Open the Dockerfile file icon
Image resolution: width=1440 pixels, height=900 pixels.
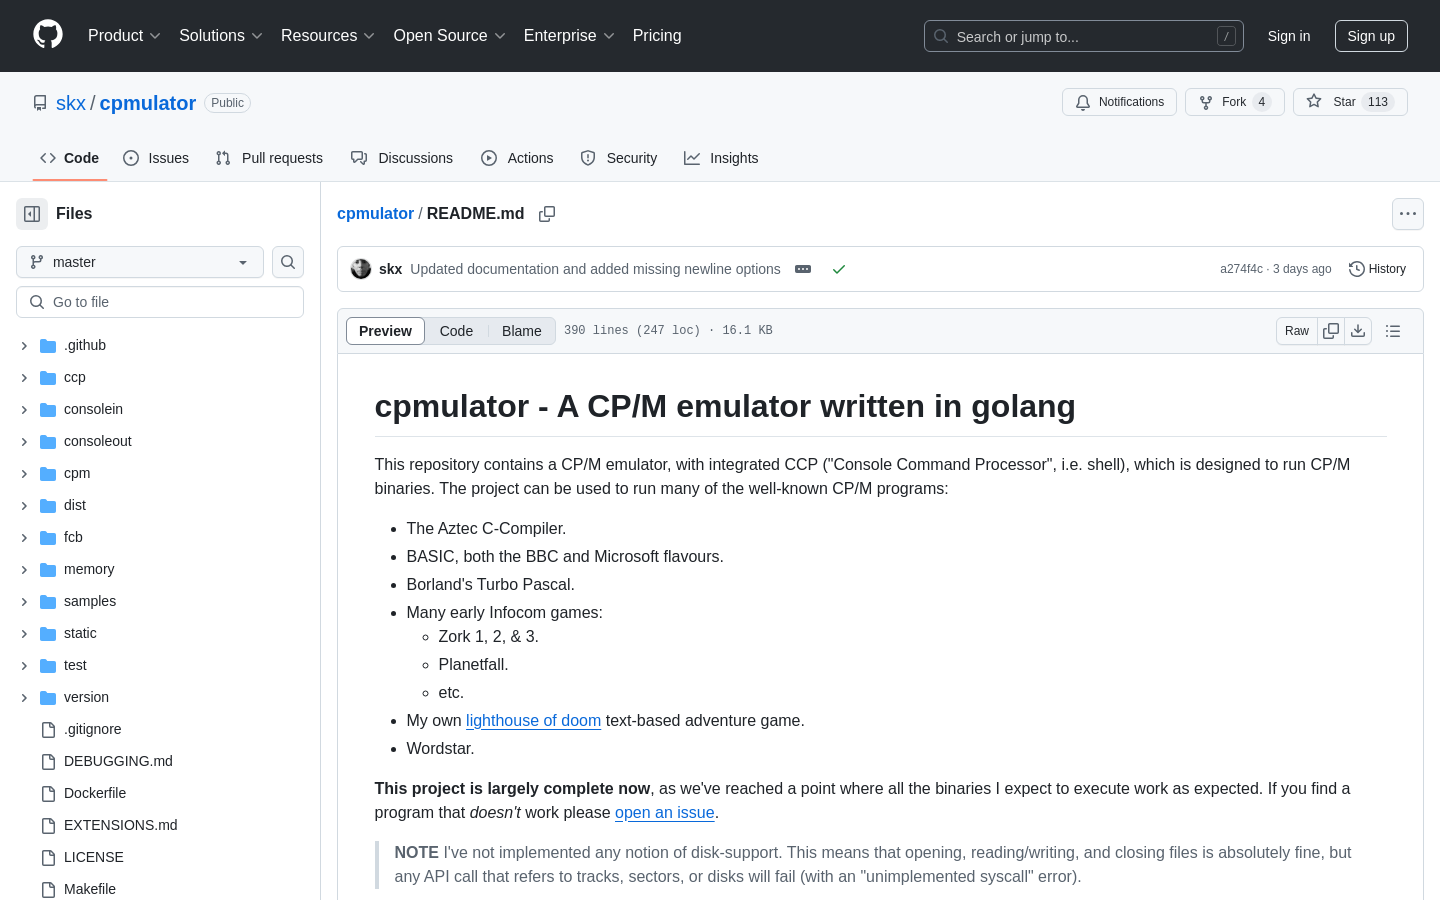click(48, 793)
